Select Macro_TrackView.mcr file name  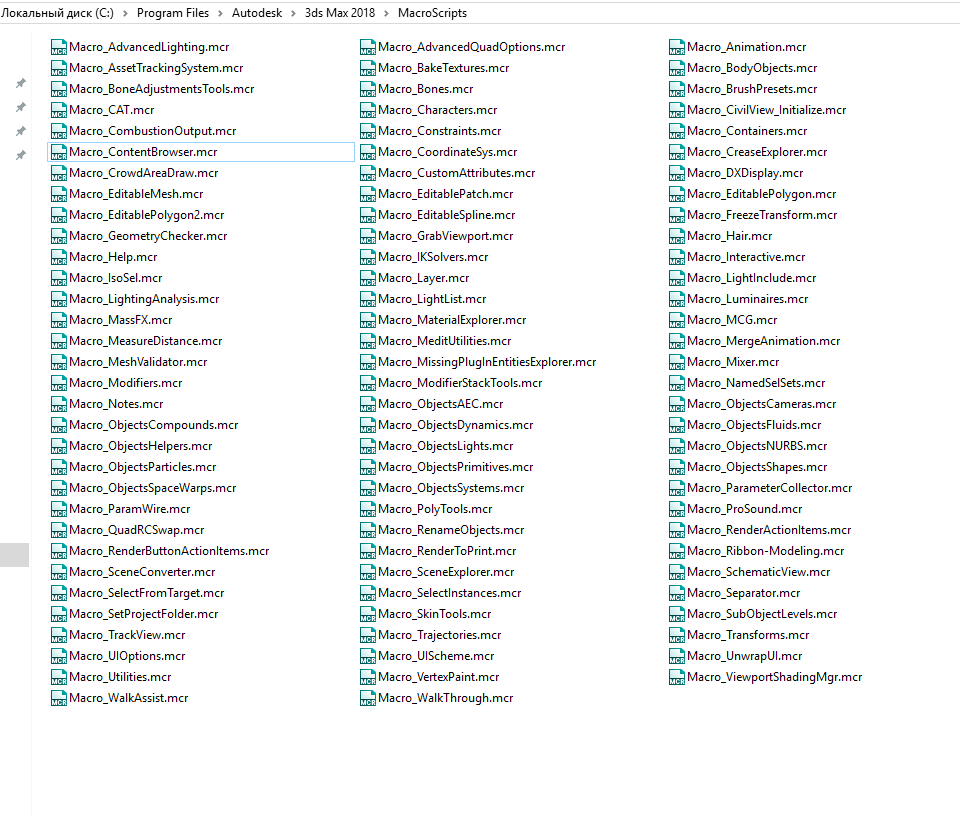[x=127, y=635]
